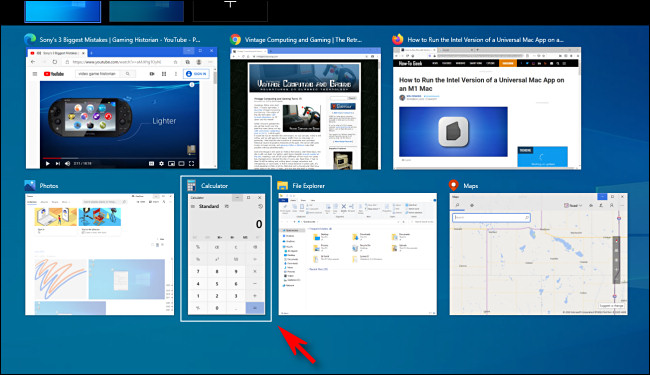Click back arrow in Edge window

33,62
